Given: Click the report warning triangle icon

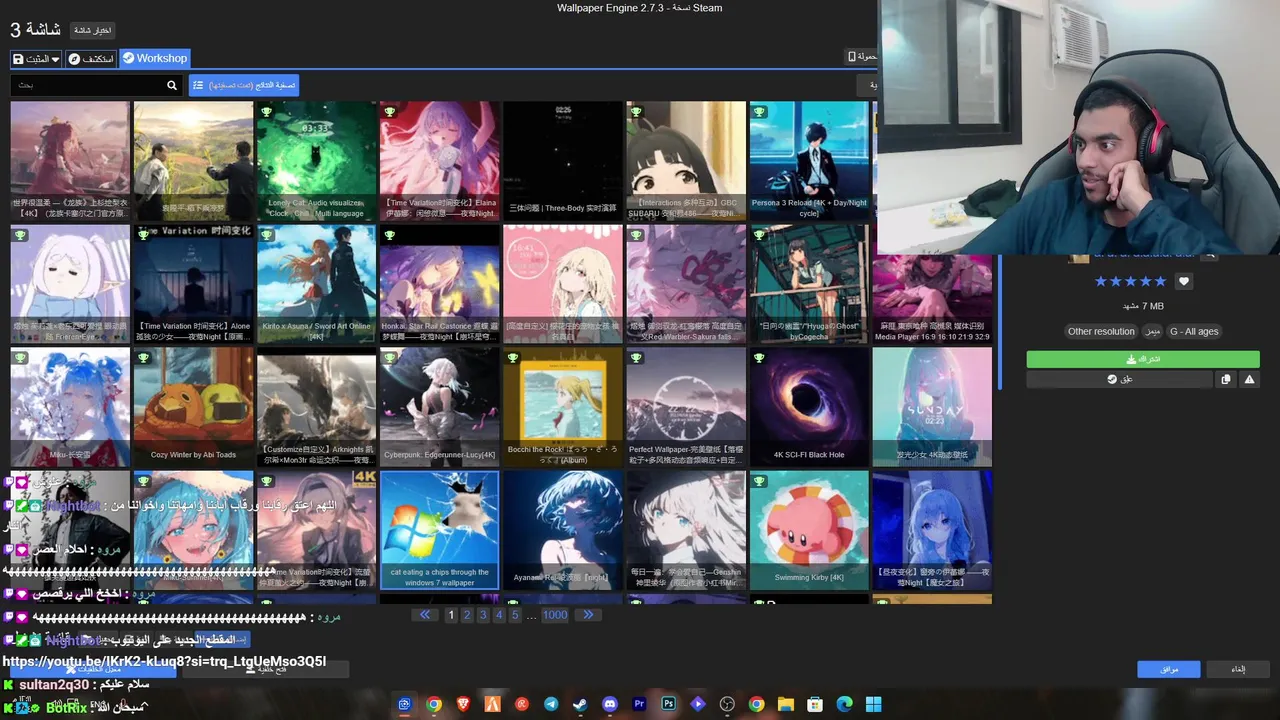Looking at the screenshot, I should (x=1249, y=379).
